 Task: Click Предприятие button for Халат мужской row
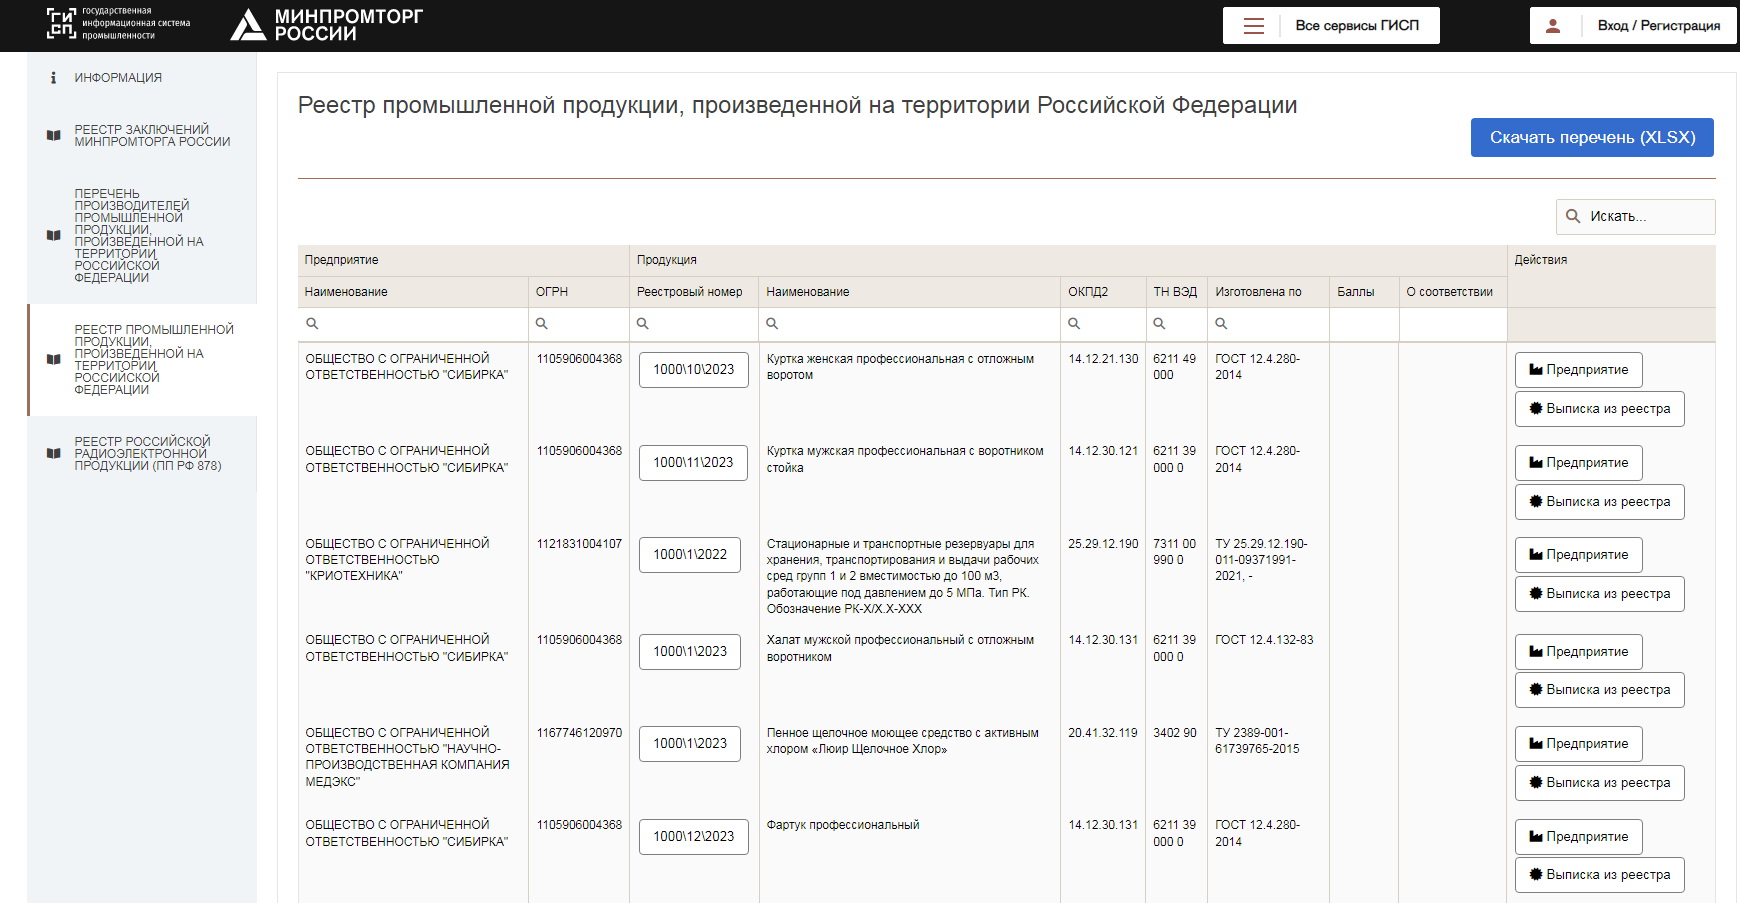pos(1579,652)
